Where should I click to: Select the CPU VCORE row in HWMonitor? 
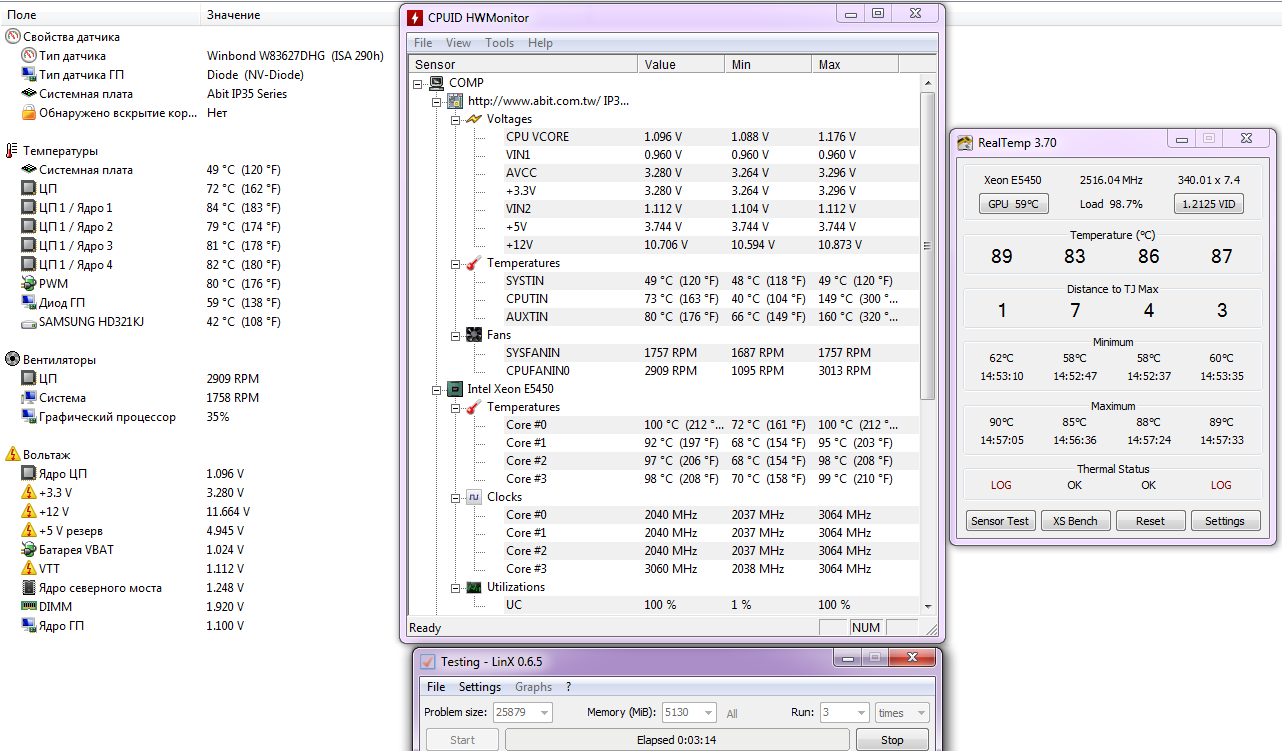click(x=664, y=137)
